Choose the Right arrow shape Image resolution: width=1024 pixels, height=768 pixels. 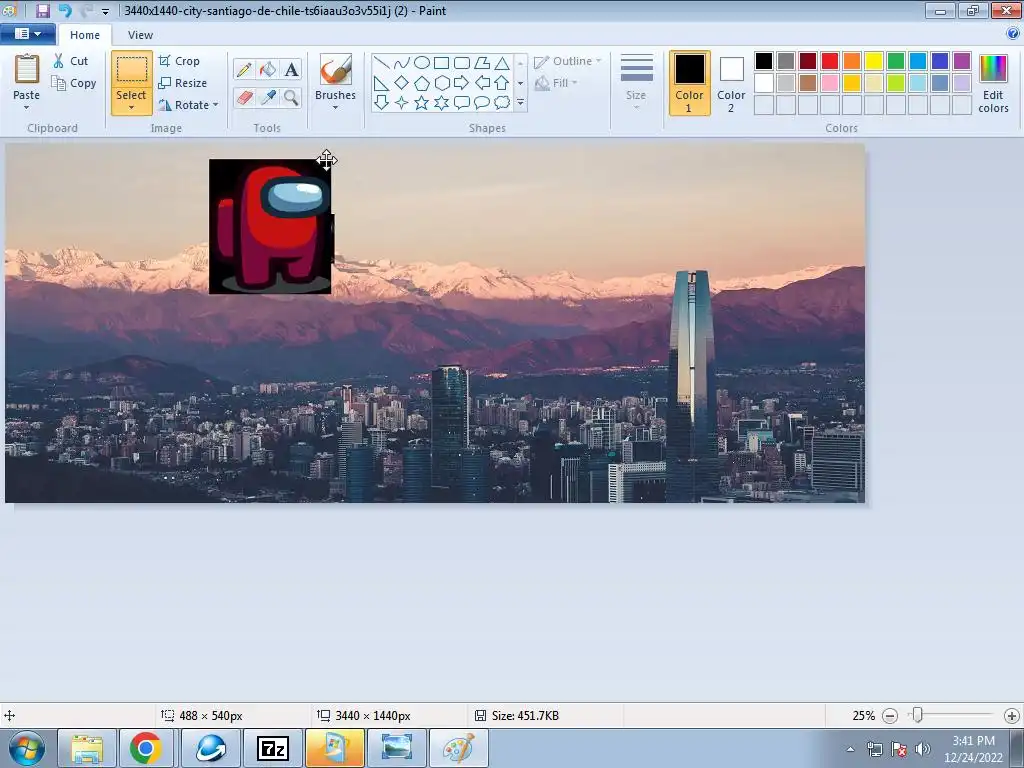pyautogui.click(x=462, y=83)
